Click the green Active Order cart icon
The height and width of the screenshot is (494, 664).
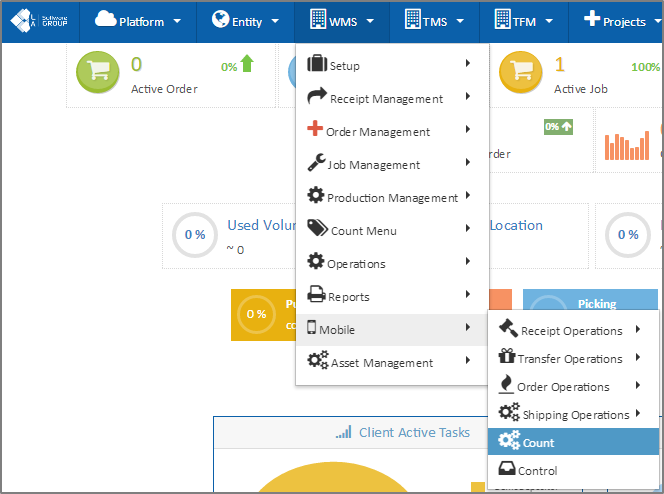coord(97,72)
